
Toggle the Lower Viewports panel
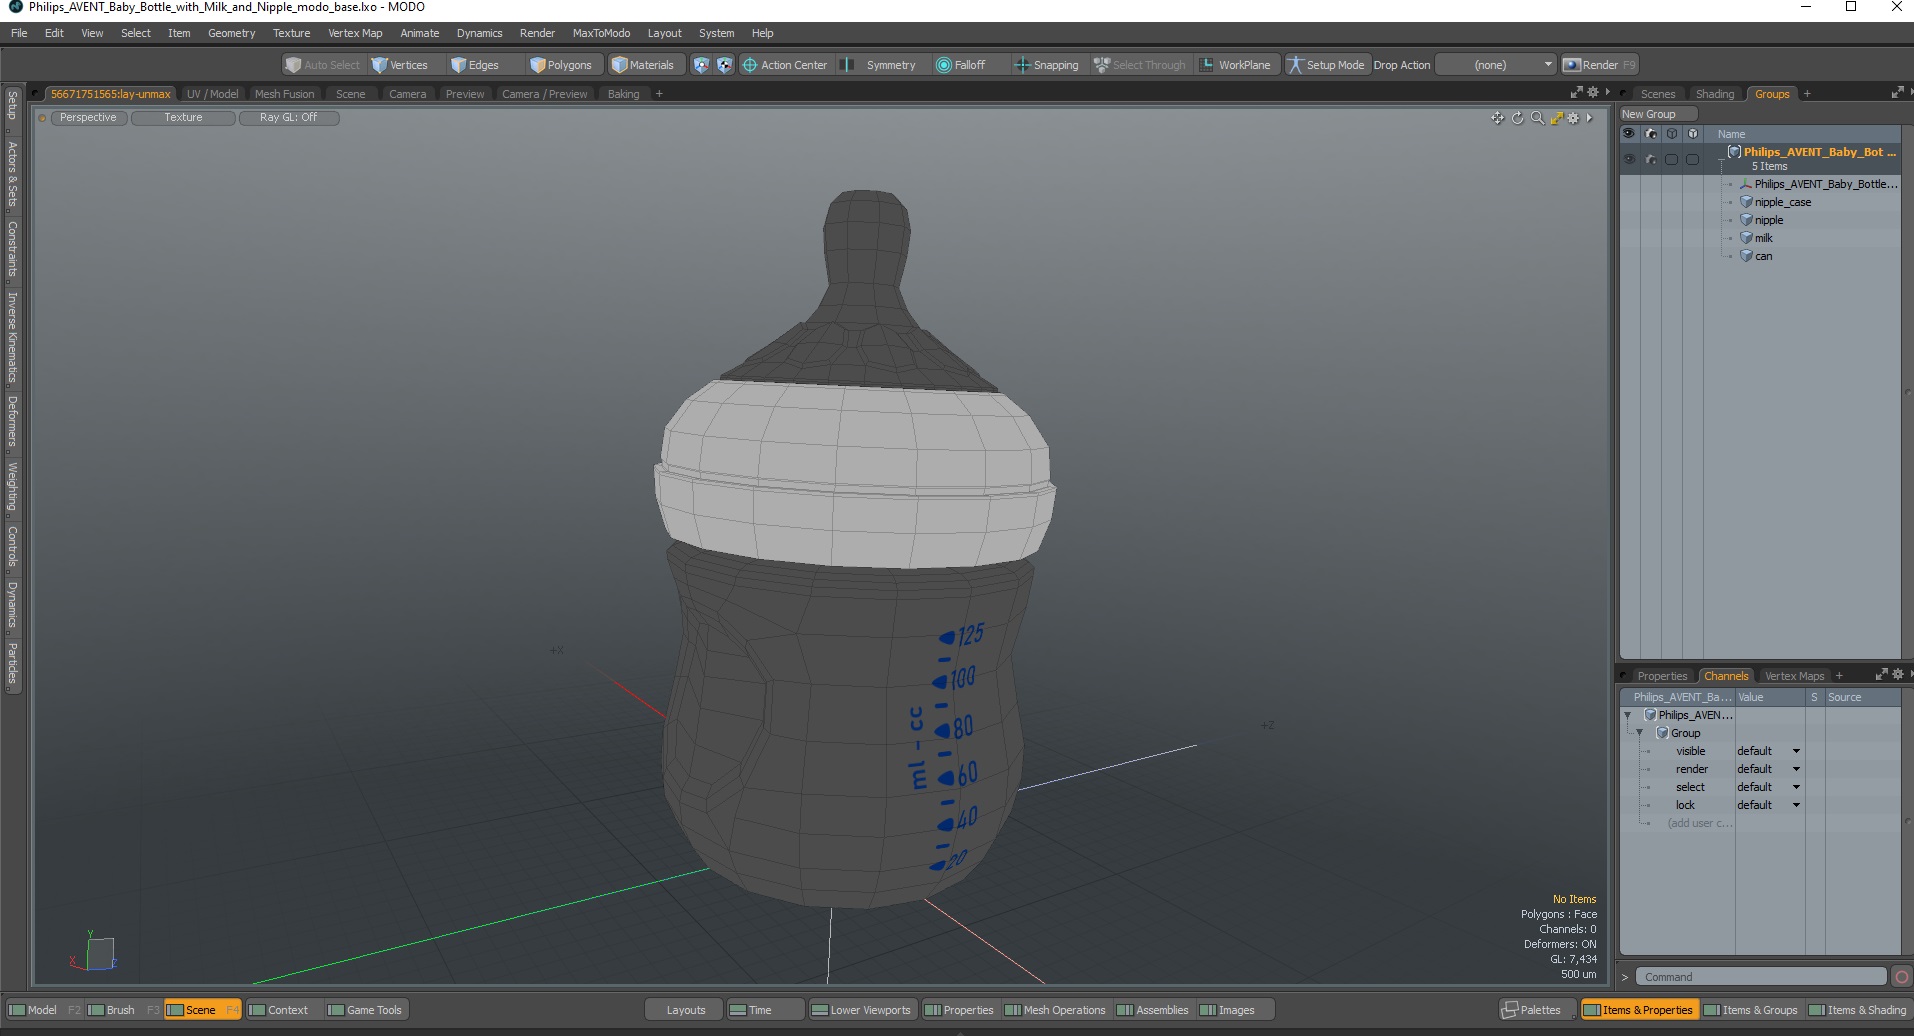pyautogui.click(x=862, y=1010)
